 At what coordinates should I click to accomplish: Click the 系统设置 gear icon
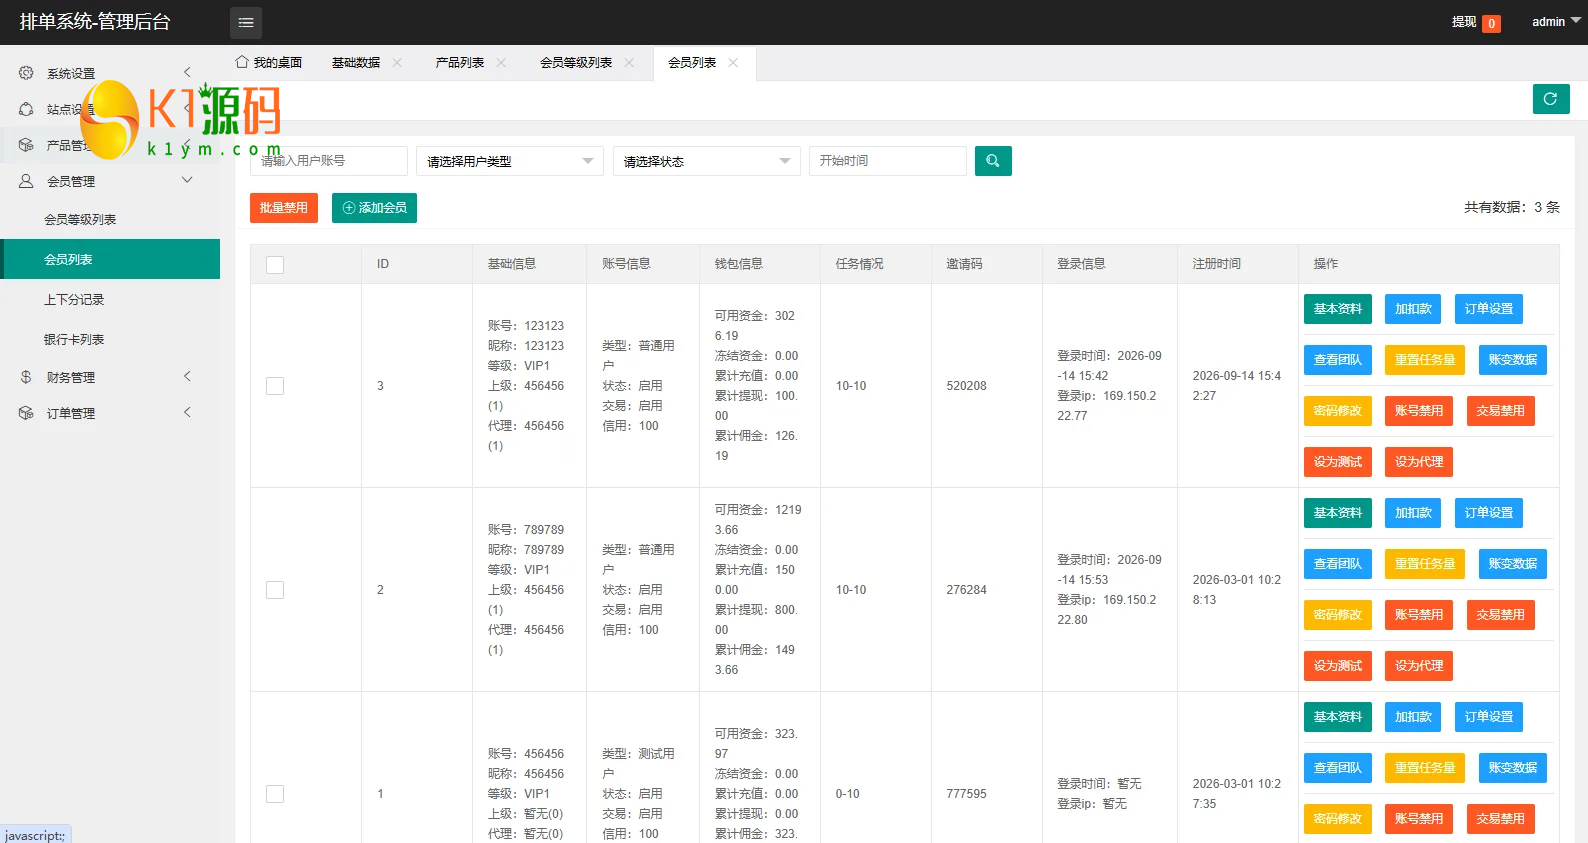[26, 73]
